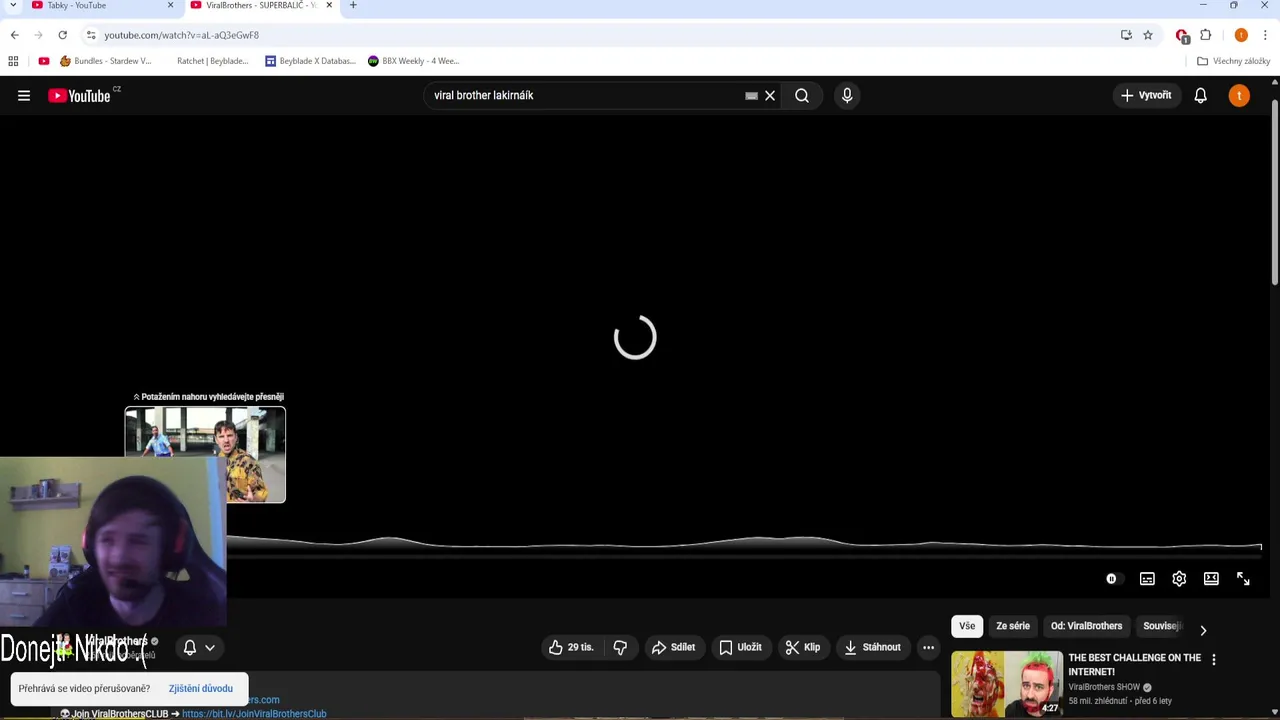1280x720 pixels.
Task: Open options for THE BEST CHALLENGE video
Action: pos(1213,660)
